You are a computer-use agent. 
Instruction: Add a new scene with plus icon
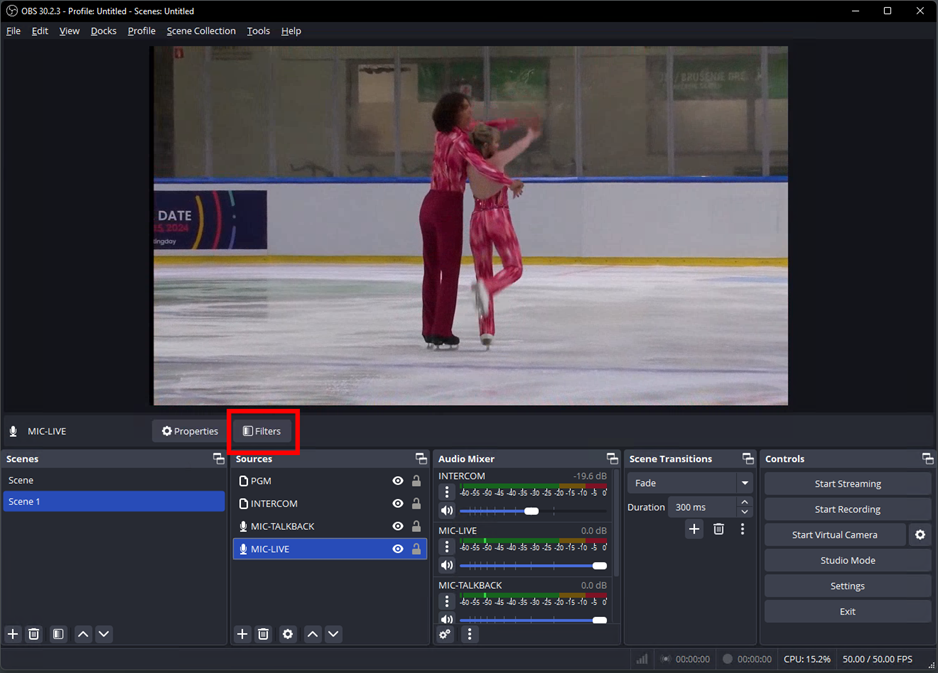coord(13,634)
